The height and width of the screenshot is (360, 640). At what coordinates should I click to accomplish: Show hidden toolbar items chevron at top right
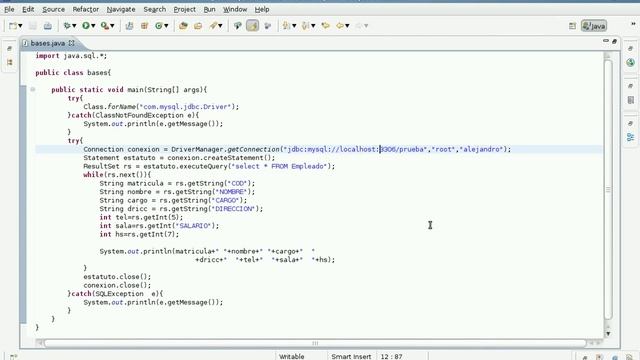click(x=633, y=24)
